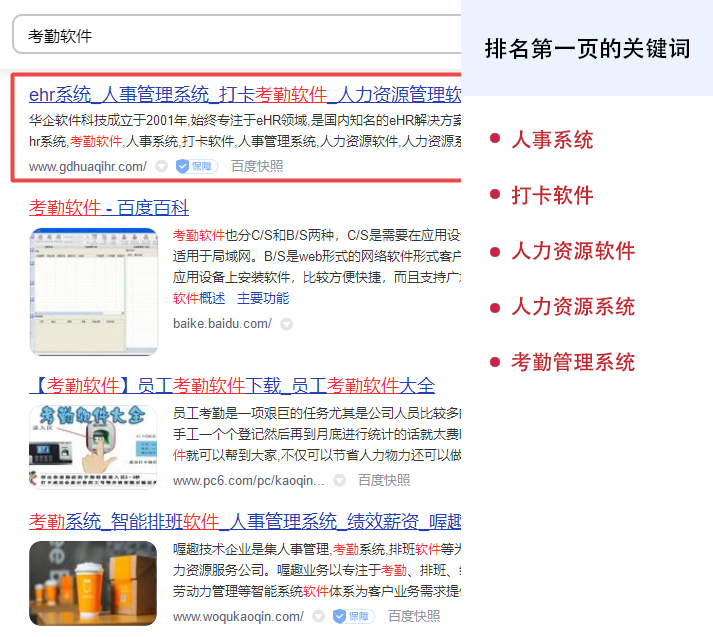Click the arrow icon next to www.woqukaoqin.com
Screen dimensions: 713x637
tap(319, 616)
